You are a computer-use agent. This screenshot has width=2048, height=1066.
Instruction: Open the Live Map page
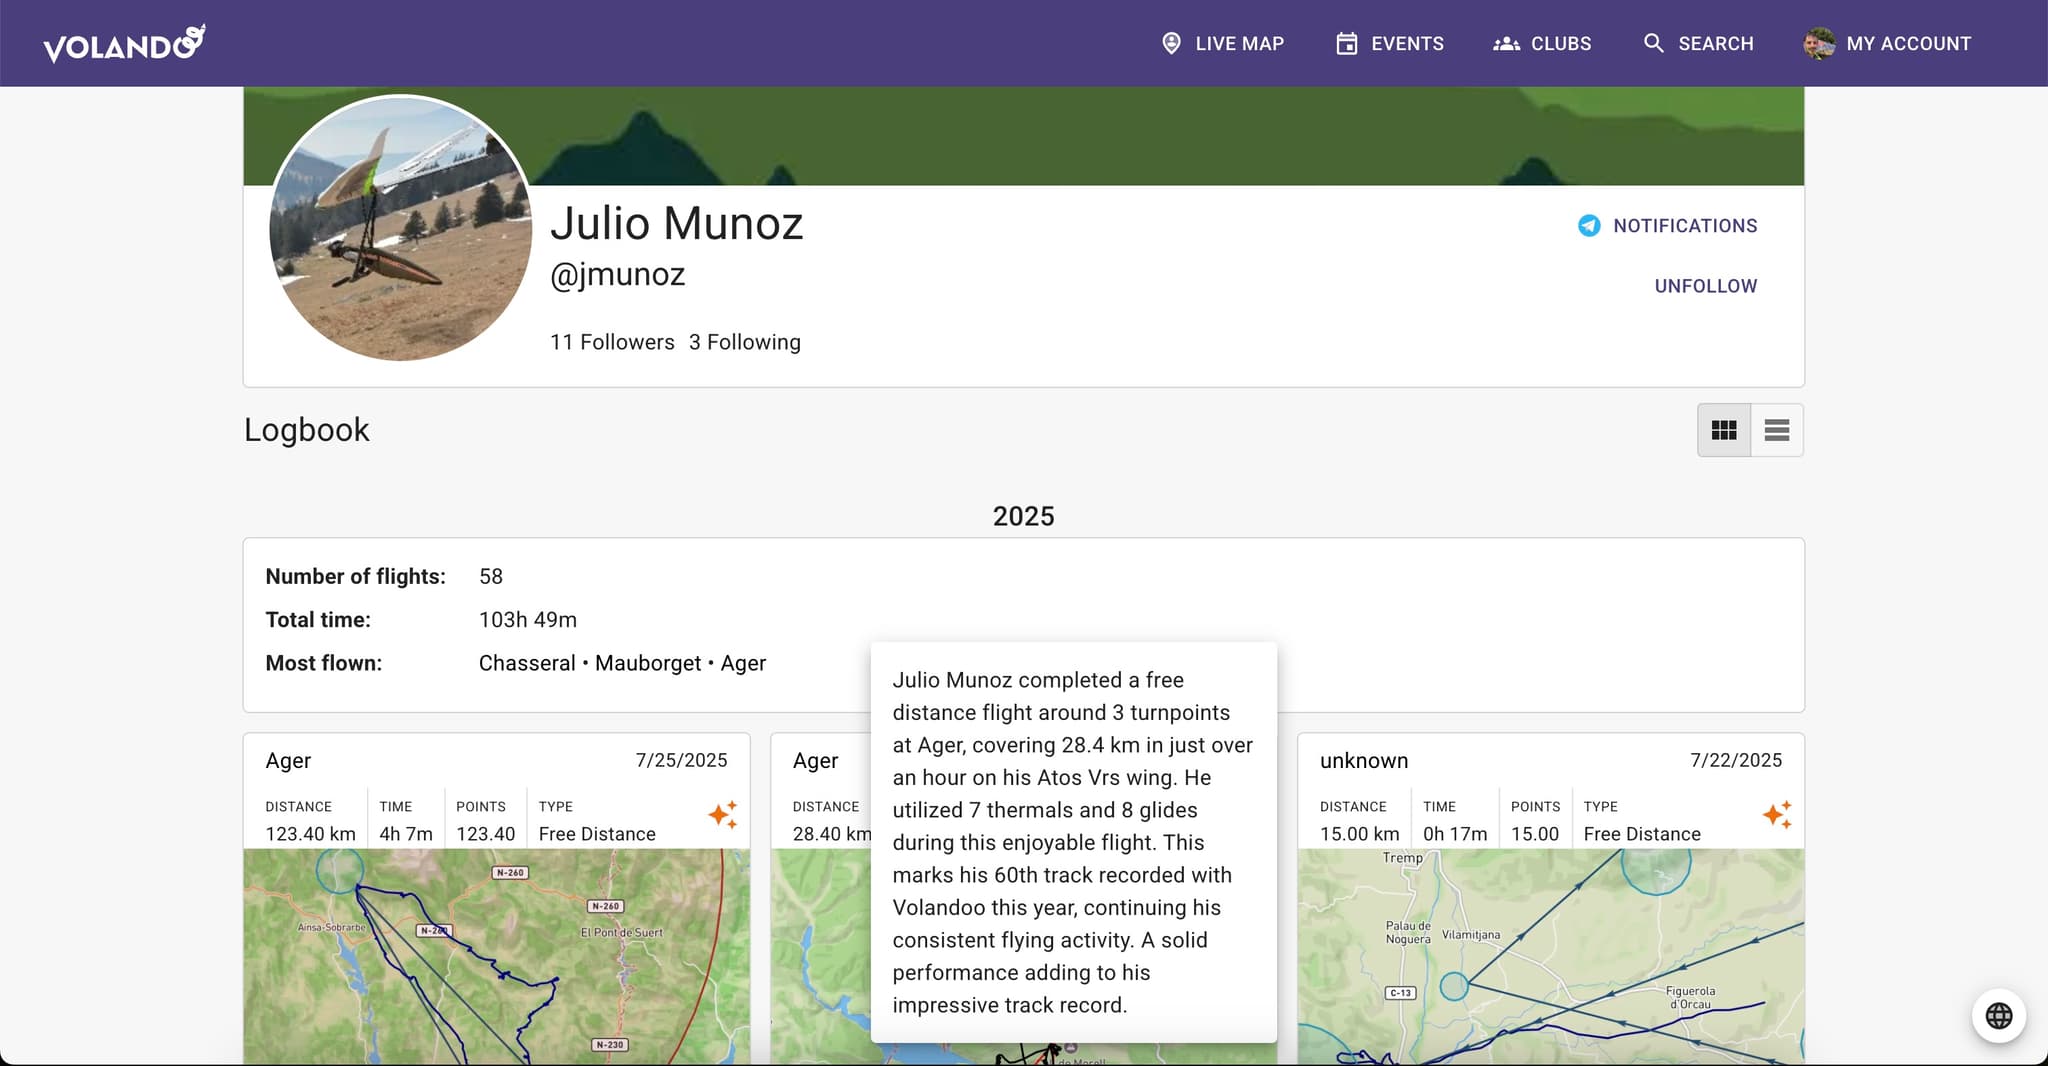(1222, 44)
